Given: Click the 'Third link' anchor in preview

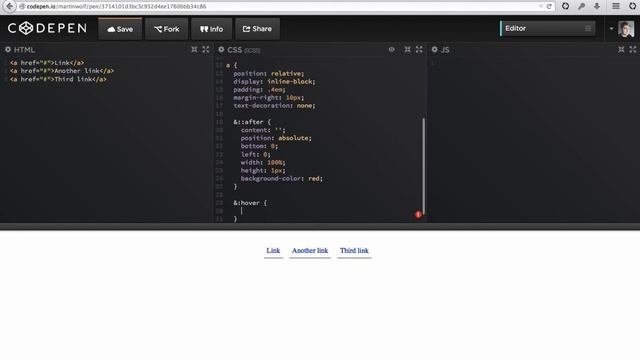Looking at the screenshot, I should [354, 251].
